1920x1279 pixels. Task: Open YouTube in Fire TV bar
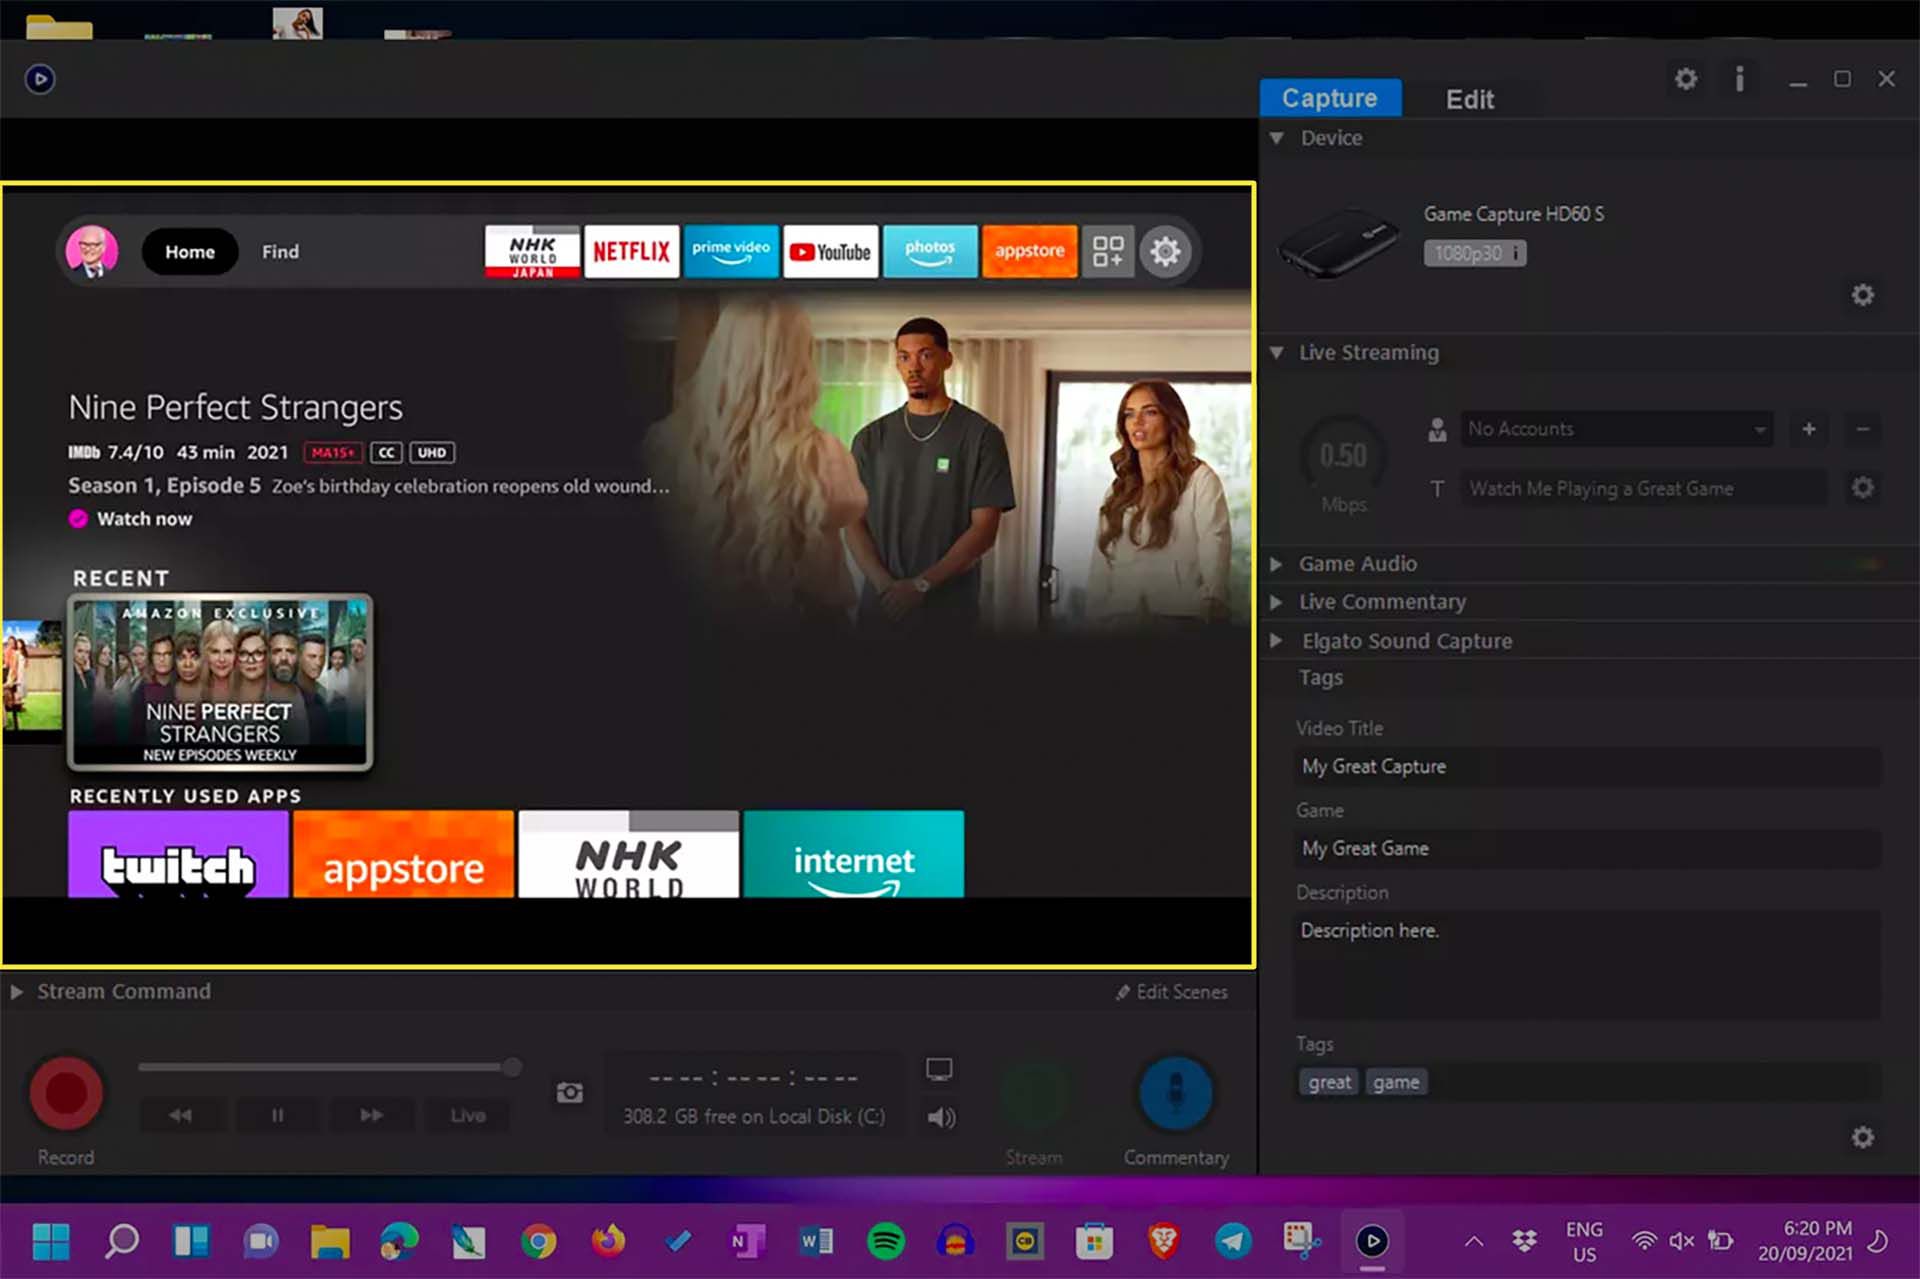[x=830, y=251]
